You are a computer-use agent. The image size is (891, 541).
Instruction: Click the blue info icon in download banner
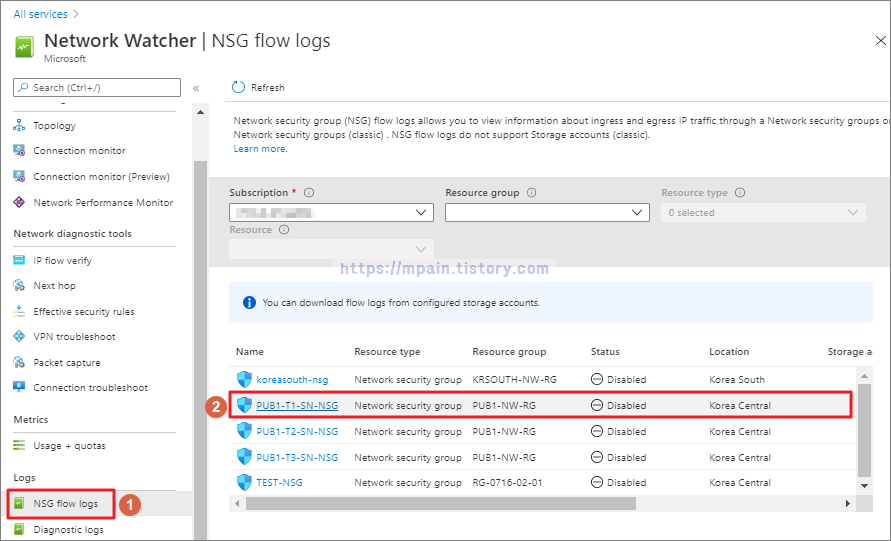[249, 302]
